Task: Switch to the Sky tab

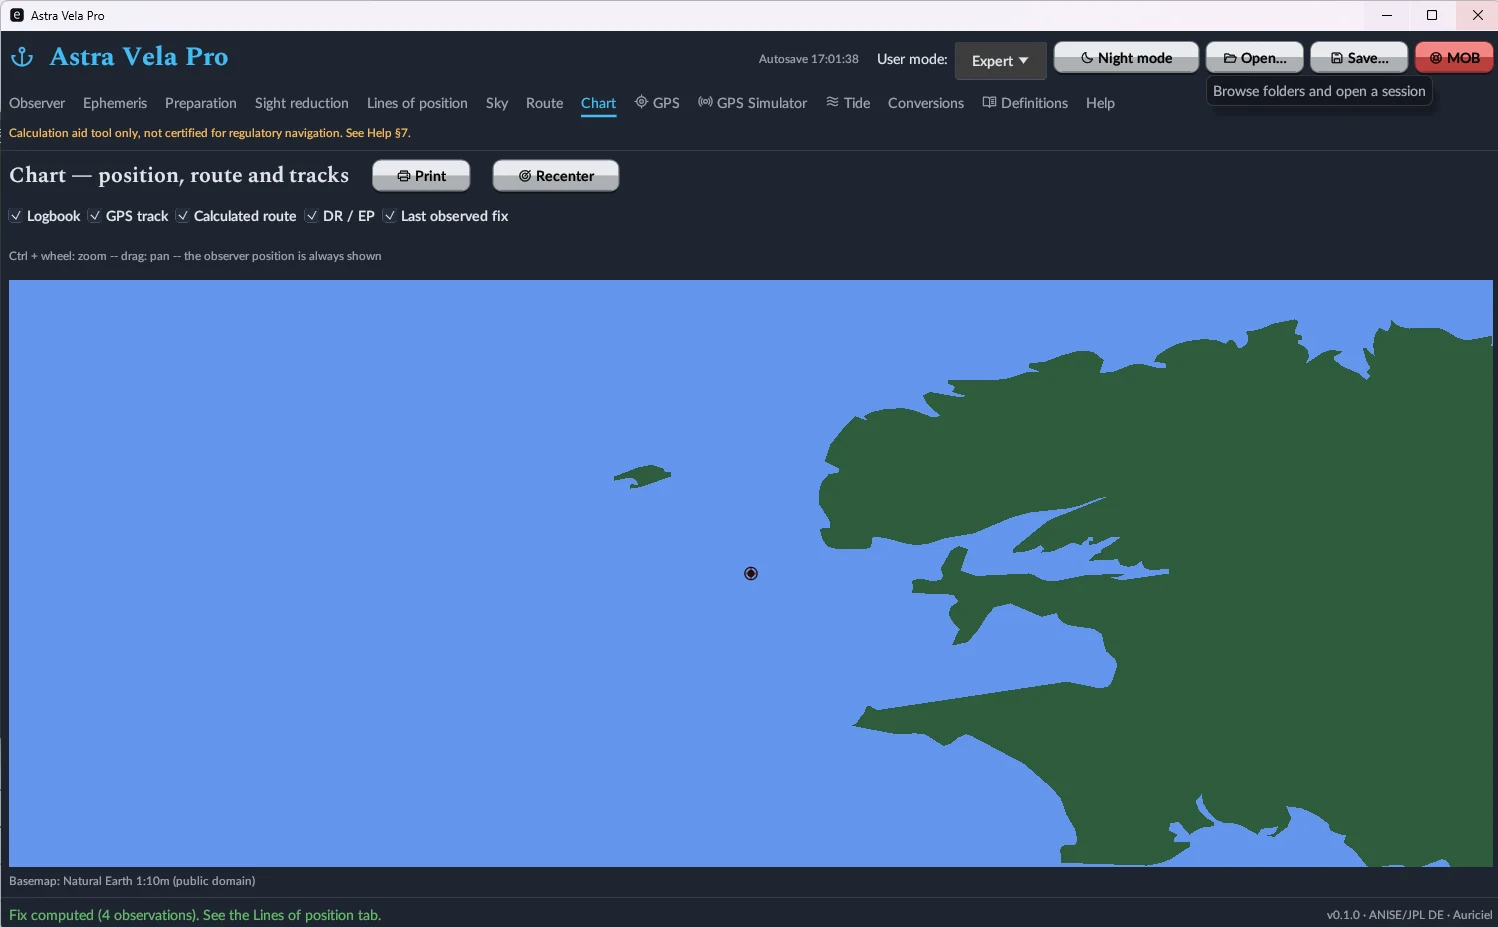Action: click(497, 103)
